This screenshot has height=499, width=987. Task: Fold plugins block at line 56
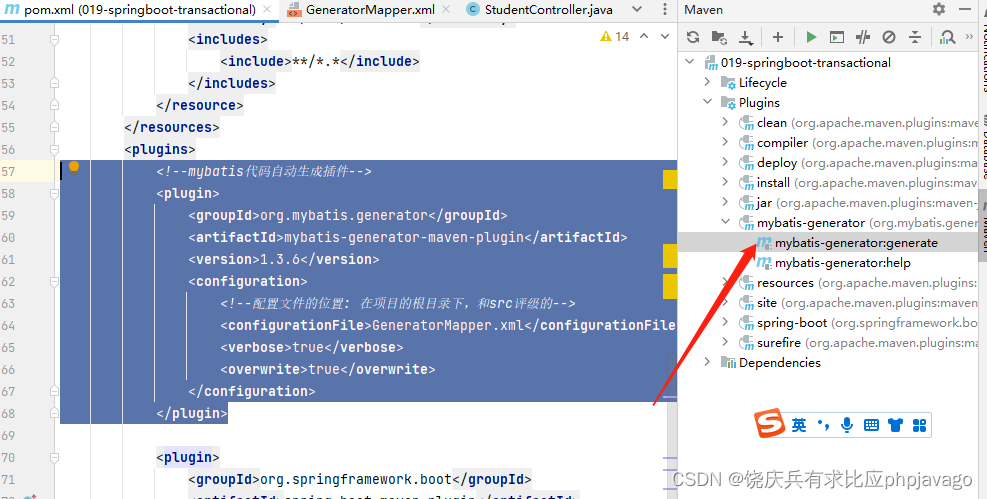[x=55, y=149]
